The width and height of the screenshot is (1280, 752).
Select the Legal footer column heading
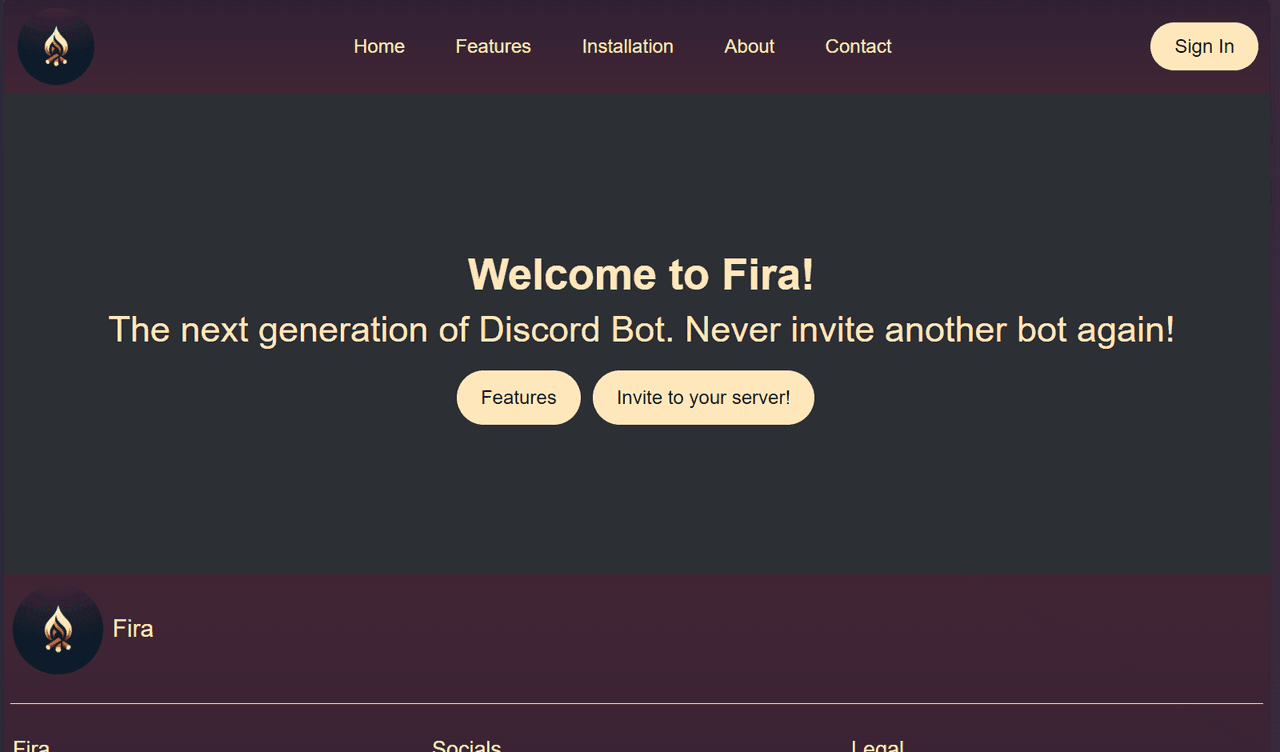click(877, 746)
